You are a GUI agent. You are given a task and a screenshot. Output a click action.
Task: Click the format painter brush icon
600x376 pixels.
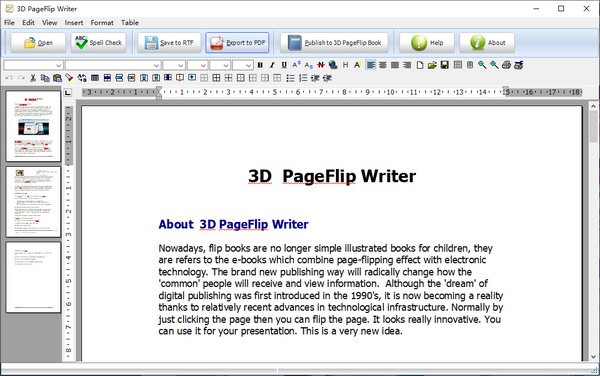69,78
